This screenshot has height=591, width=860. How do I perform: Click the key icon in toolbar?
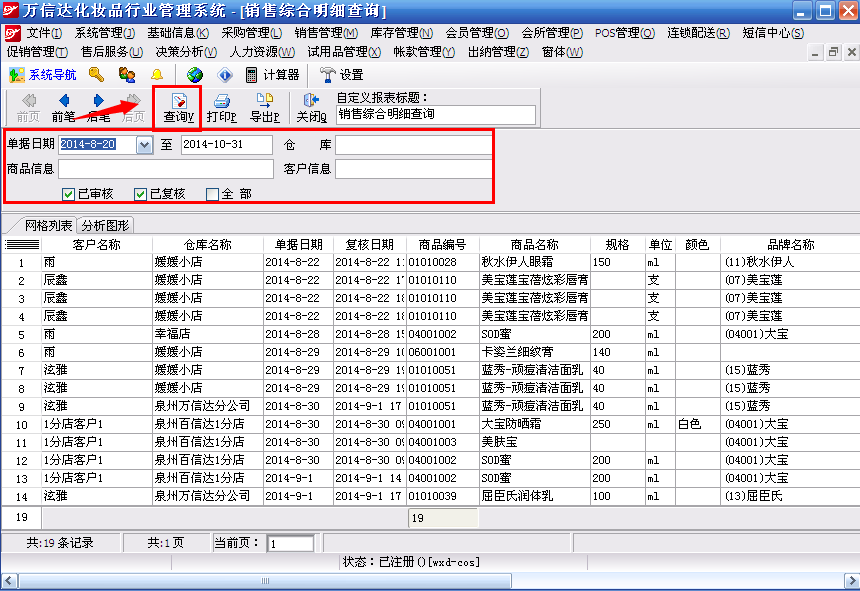(97, 75)
